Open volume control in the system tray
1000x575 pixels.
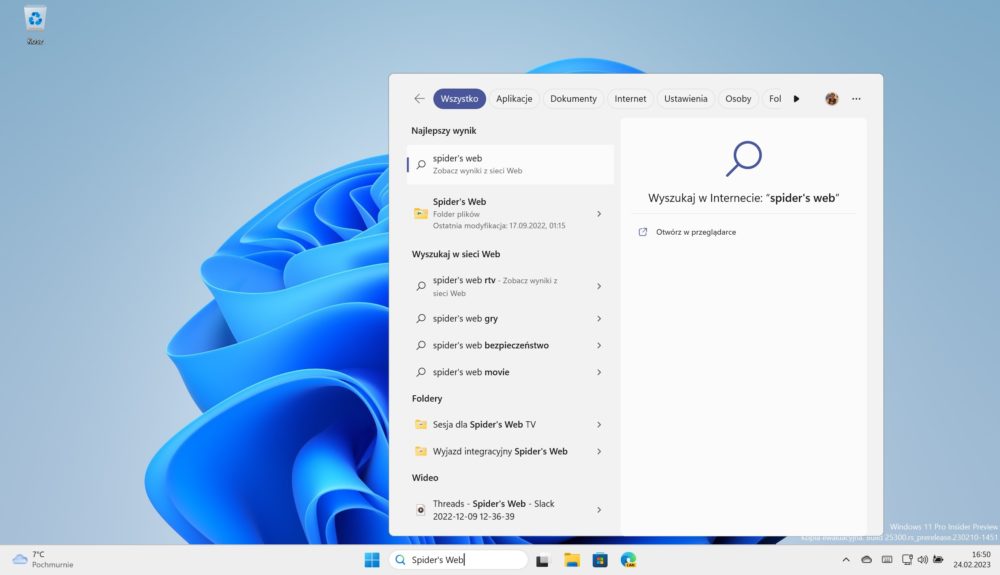pos(922,560)
